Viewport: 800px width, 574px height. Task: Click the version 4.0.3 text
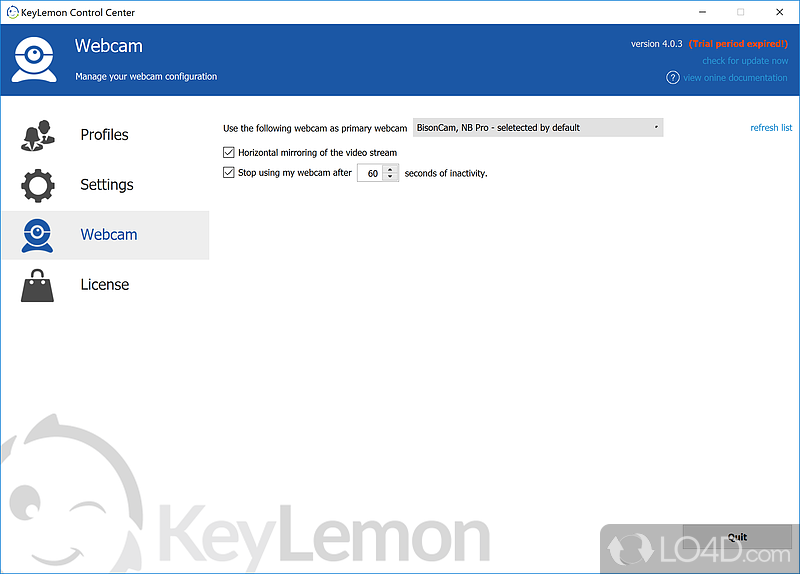click(656, 44)
